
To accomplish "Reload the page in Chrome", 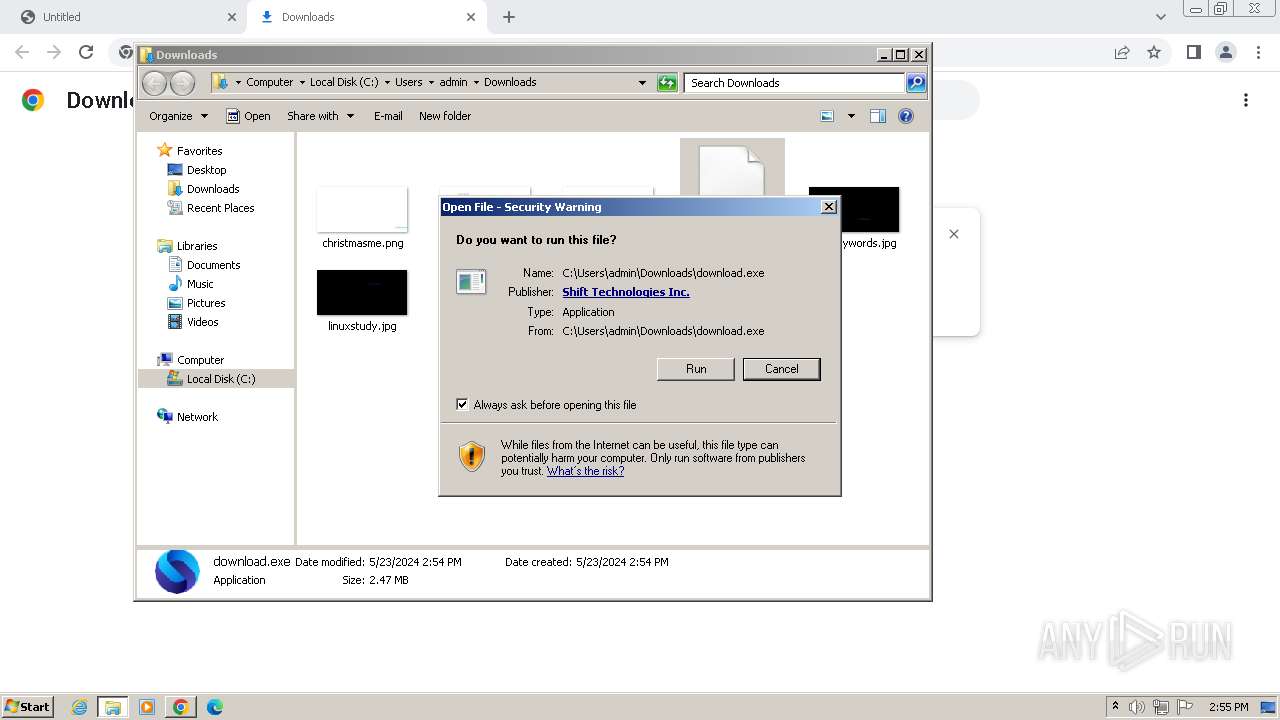I will [x=86, y=52].
